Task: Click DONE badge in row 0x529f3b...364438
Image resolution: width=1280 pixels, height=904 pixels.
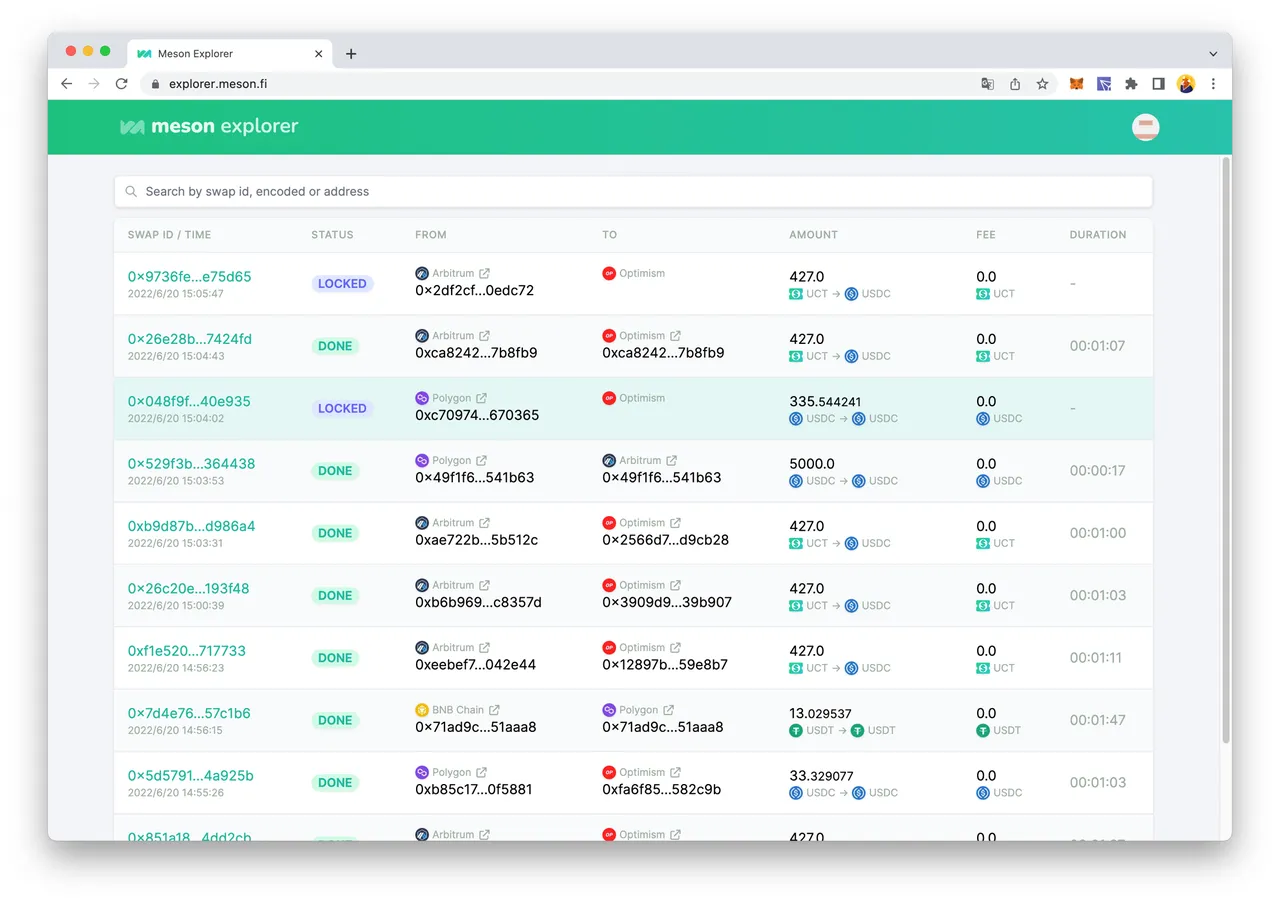Action: click(335, 471)
